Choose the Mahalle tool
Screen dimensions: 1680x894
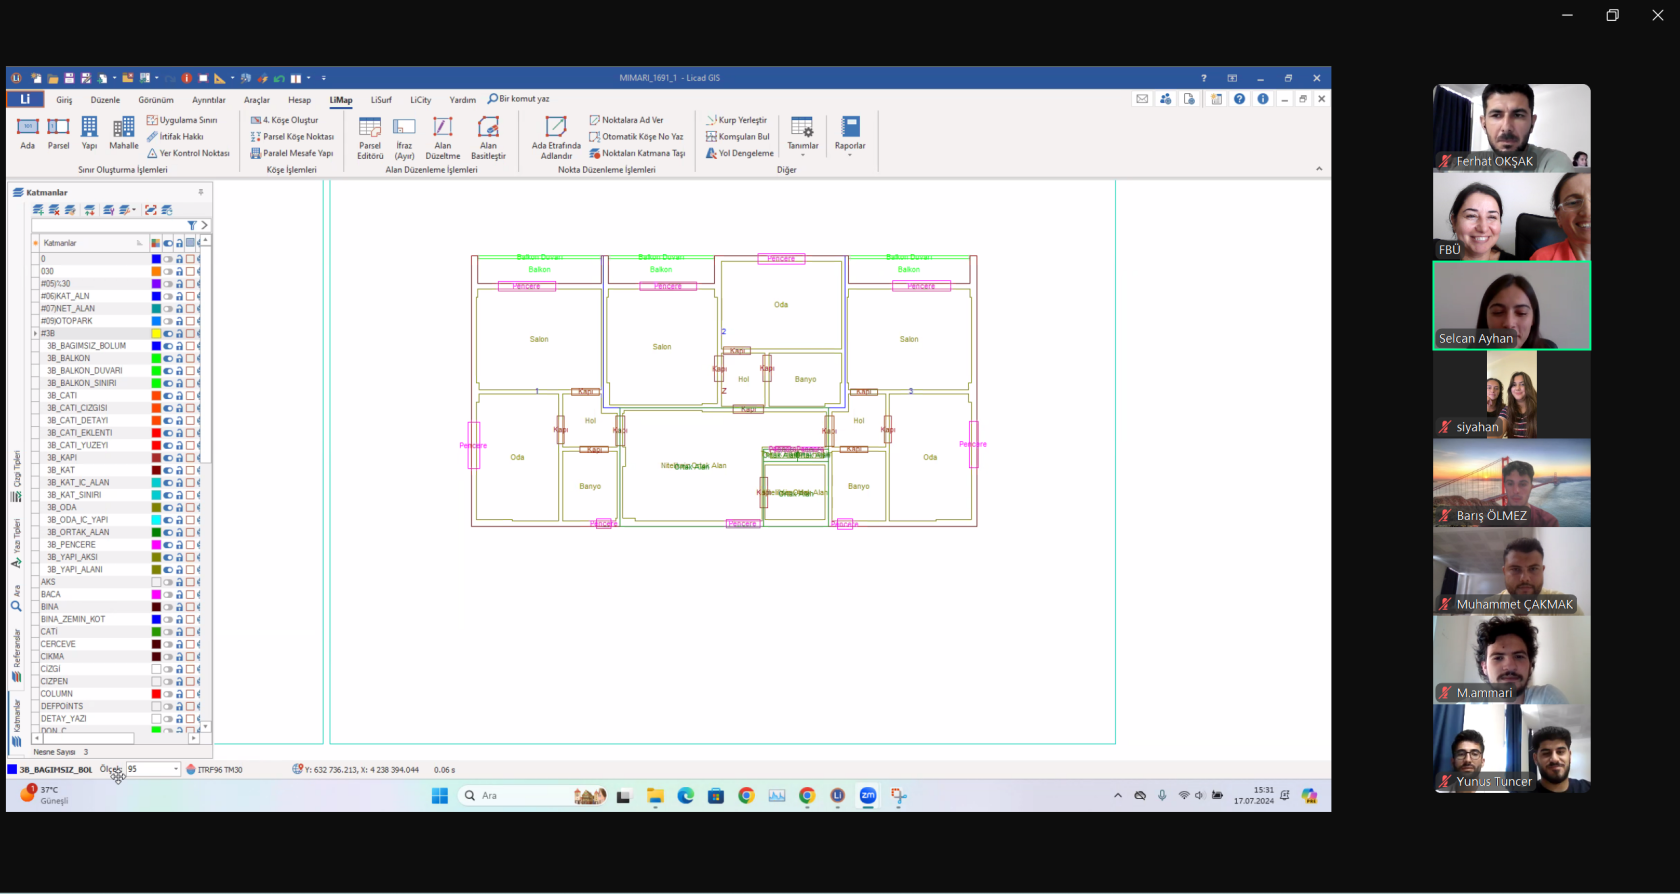124,133
